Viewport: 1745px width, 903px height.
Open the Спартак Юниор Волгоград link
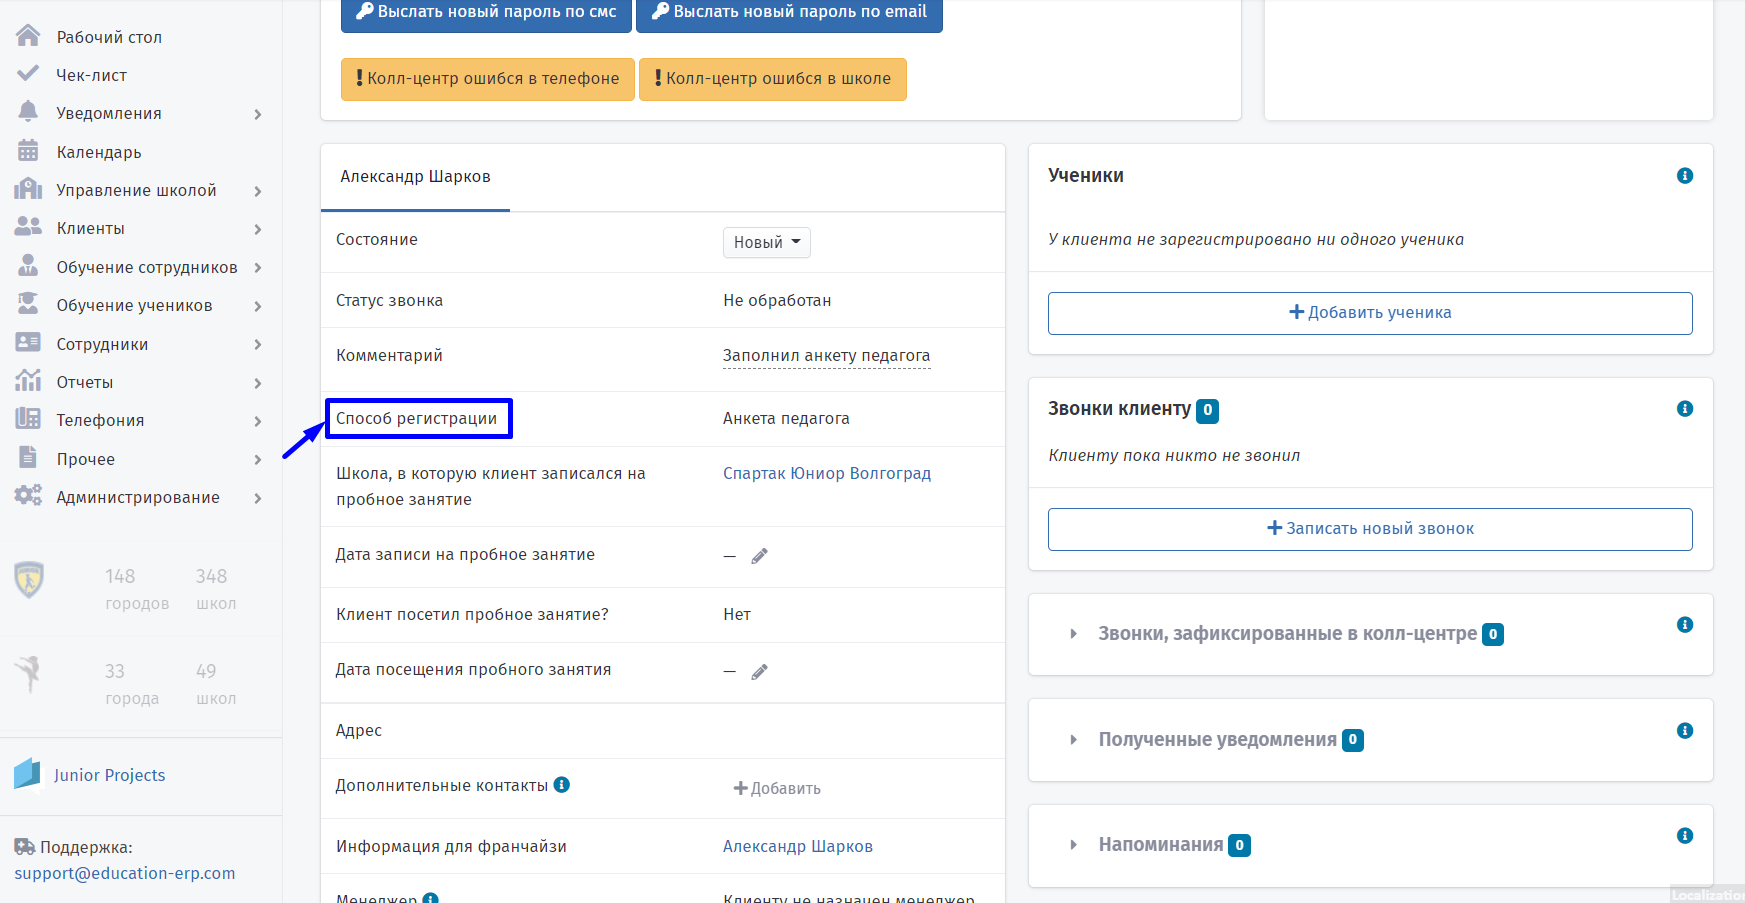coord(827,473)
